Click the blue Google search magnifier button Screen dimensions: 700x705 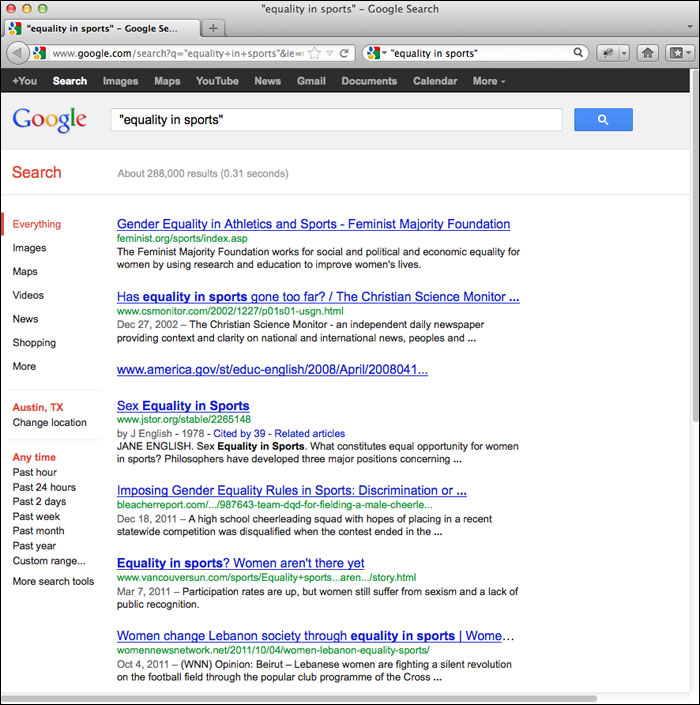[x=603, y=120]
